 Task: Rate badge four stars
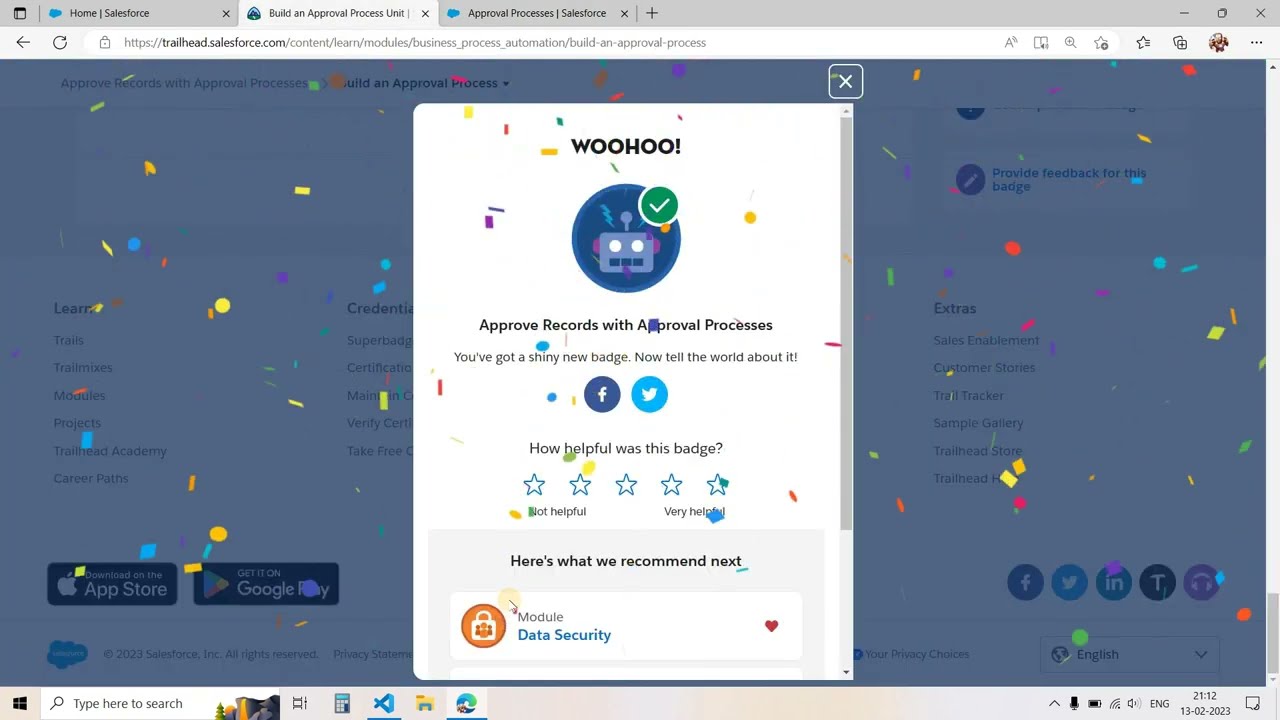671,485
